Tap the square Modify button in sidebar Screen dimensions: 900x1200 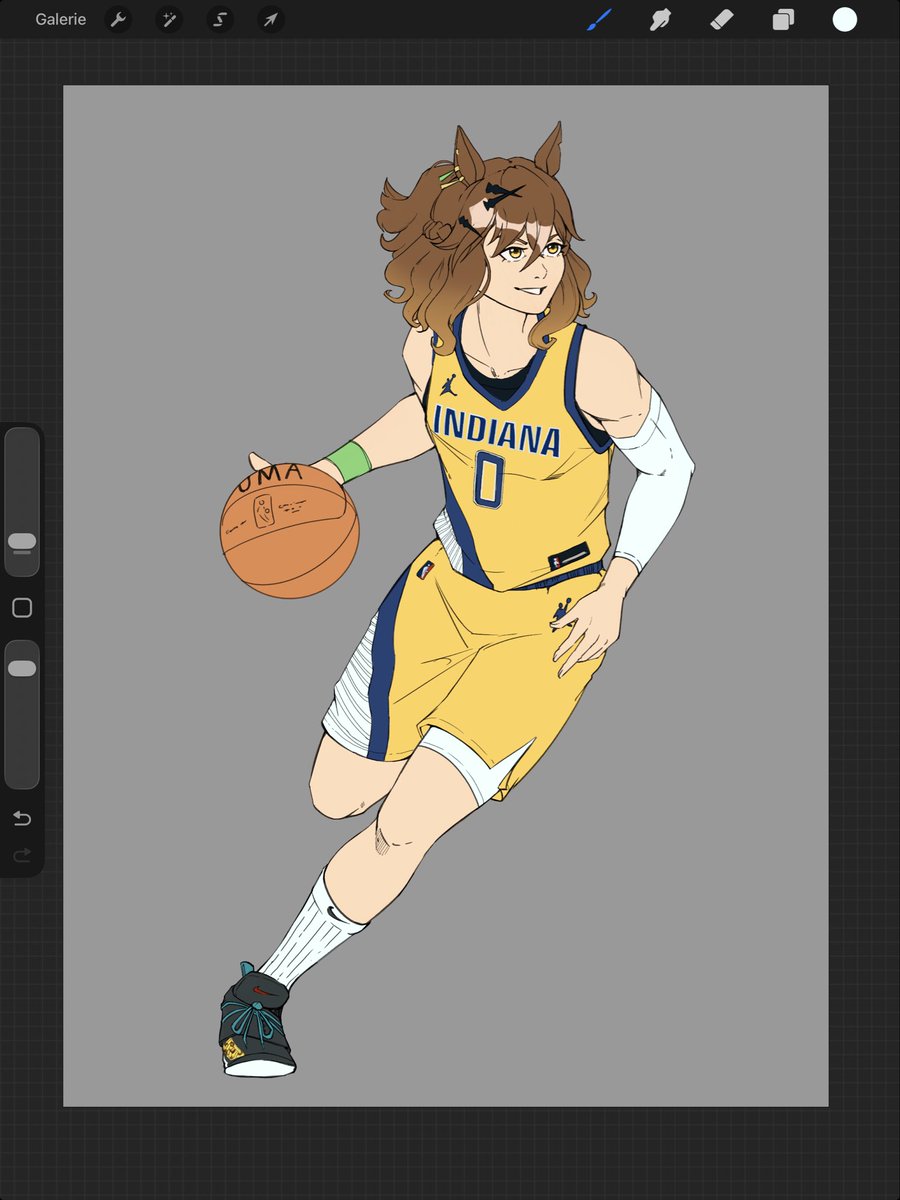[x=22, y=608]
